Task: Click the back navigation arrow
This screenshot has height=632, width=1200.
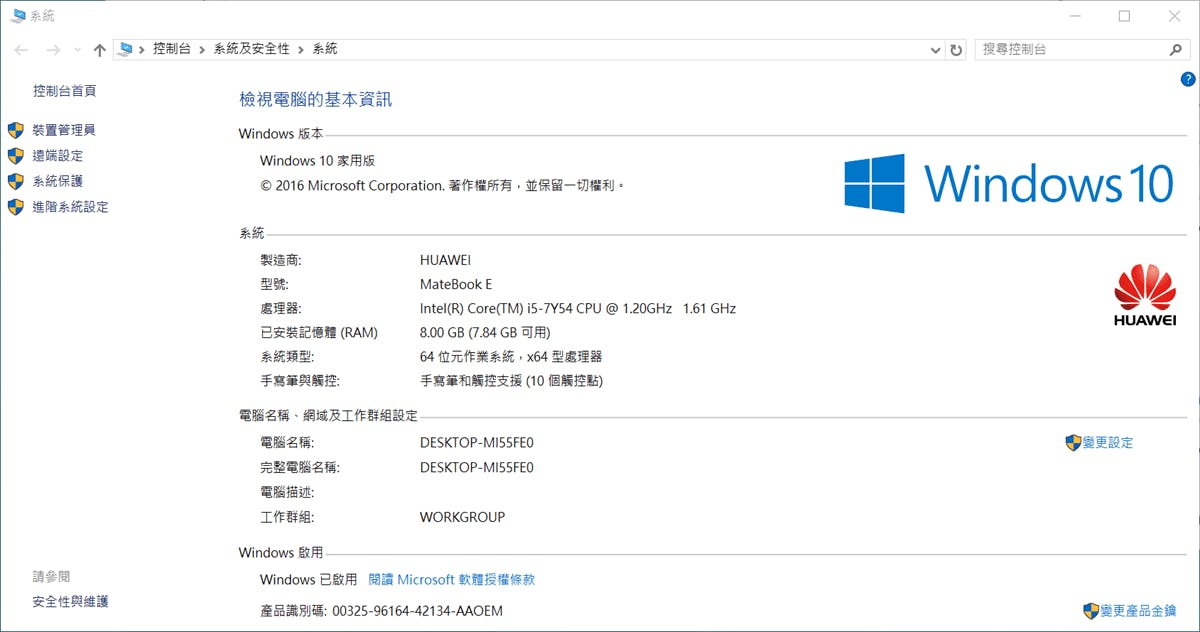Action: click(21, 50)
